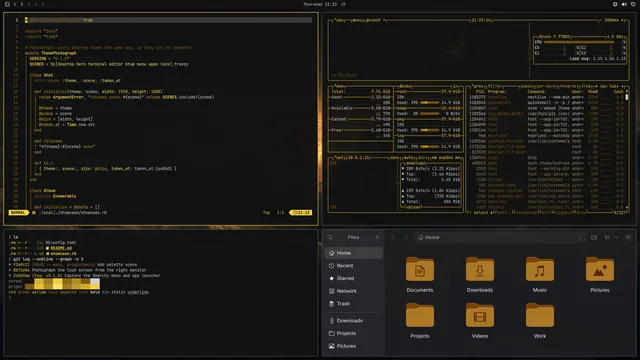The image size is (640, 360).
Task: Click the Thursday 21:23 clock
Action: coord(320,4)
